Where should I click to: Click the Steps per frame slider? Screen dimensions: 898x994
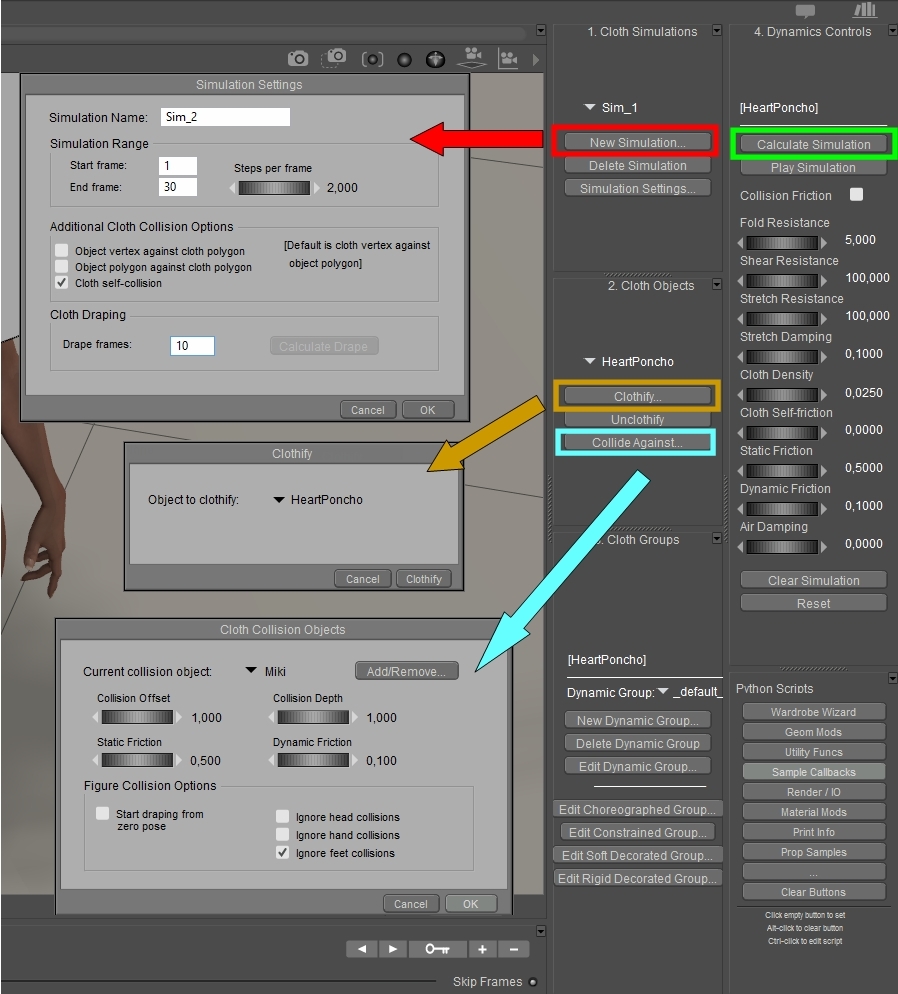274,188
